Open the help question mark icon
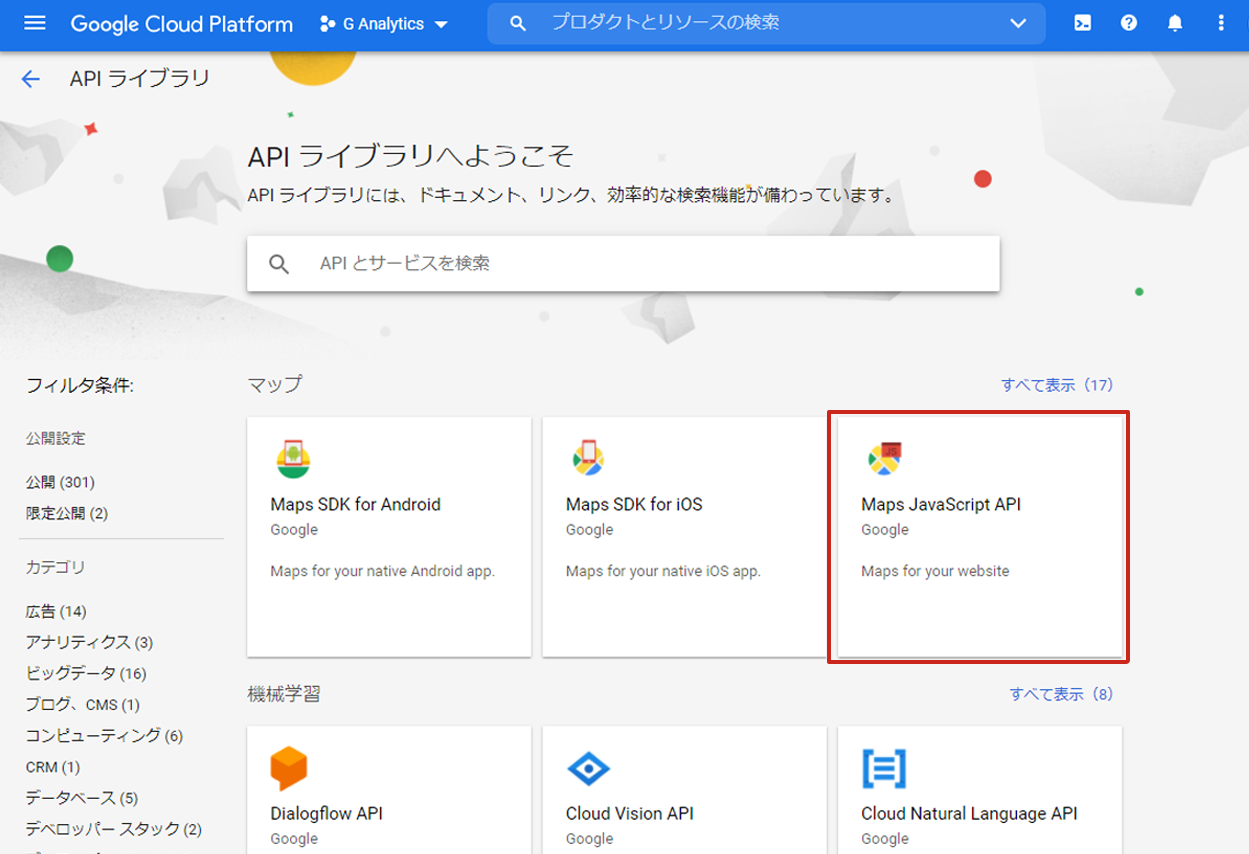 (x=1129, y=23)
